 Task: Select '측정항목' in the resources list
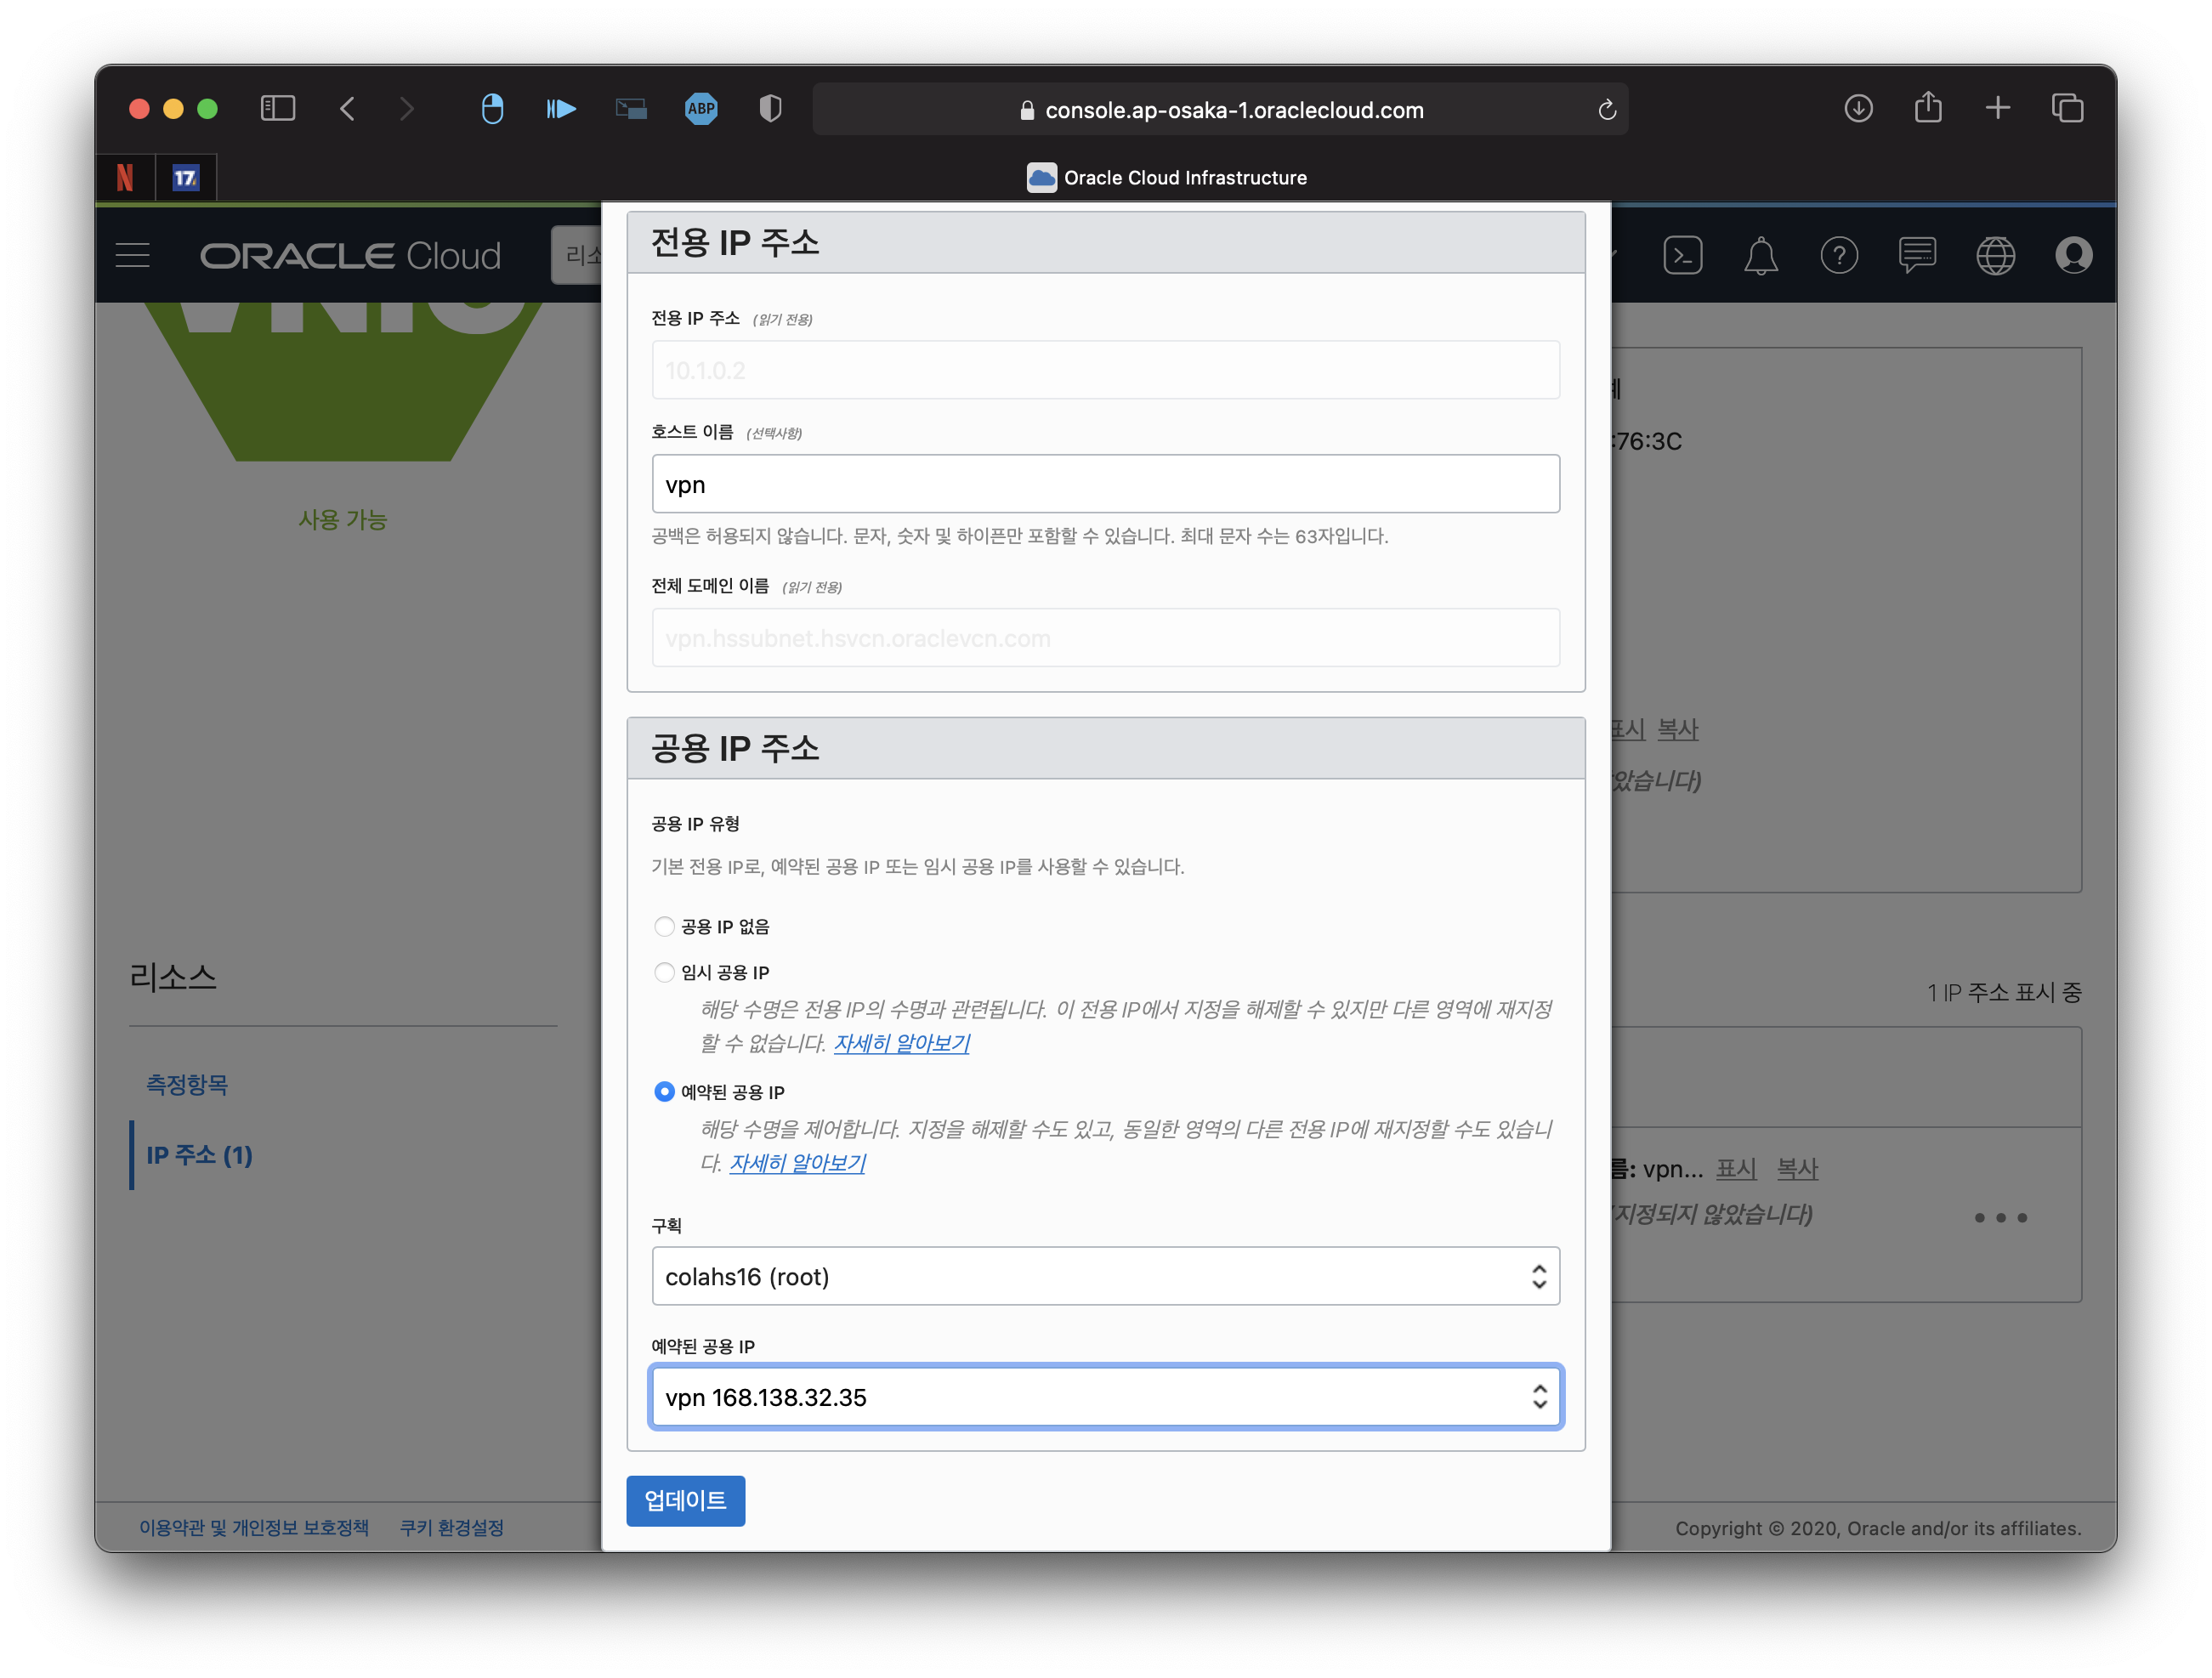187,1085
